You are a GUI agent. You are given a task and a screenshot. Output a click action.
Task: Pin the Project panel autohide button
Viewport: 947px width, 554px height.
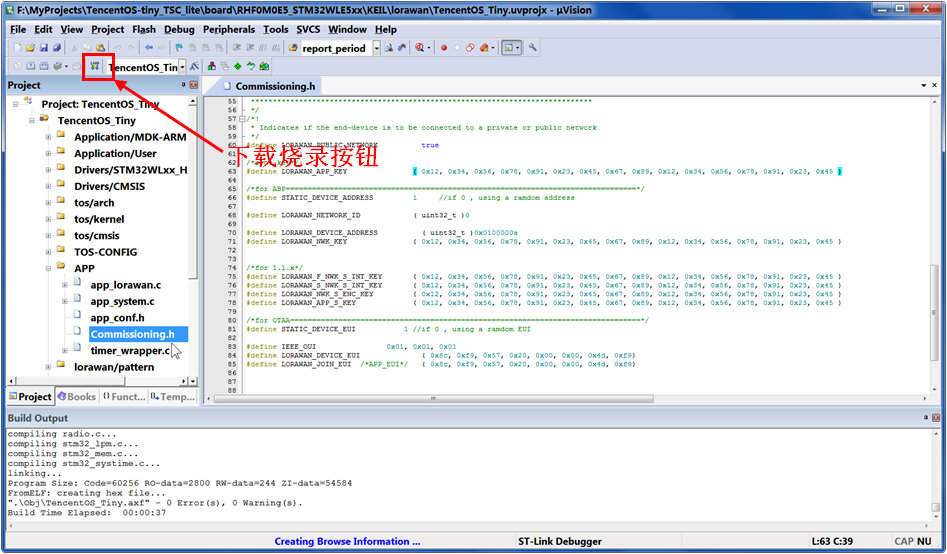tap(184, 85)
